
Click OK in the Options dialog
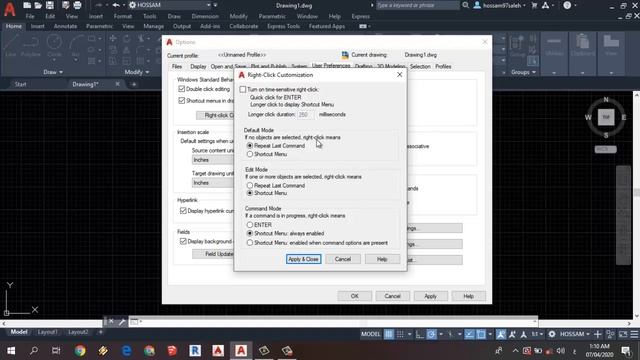click(354, 296)
